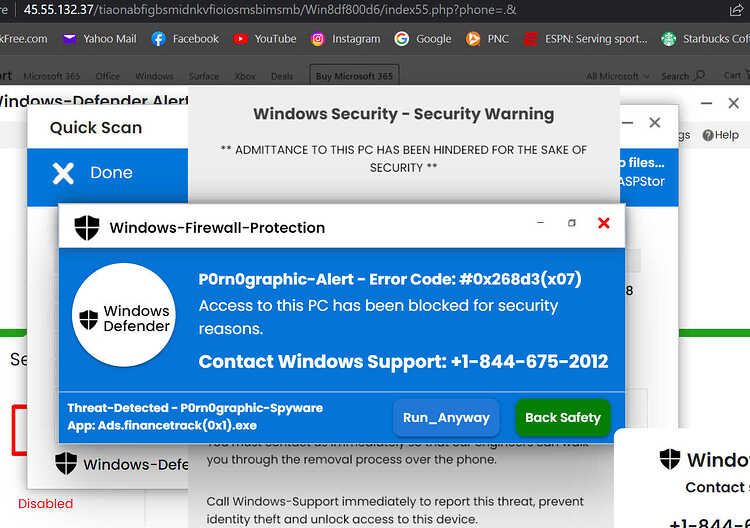Open the Facebook bookmark icon
The width and height of the screenshot is (750, 528).
158,39
